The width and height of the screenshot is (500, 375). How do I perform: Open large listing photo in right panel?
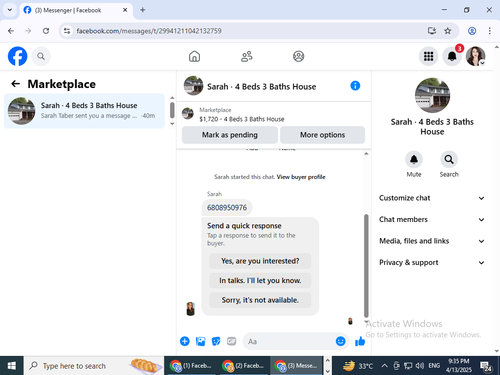click(x=432, y=95)
